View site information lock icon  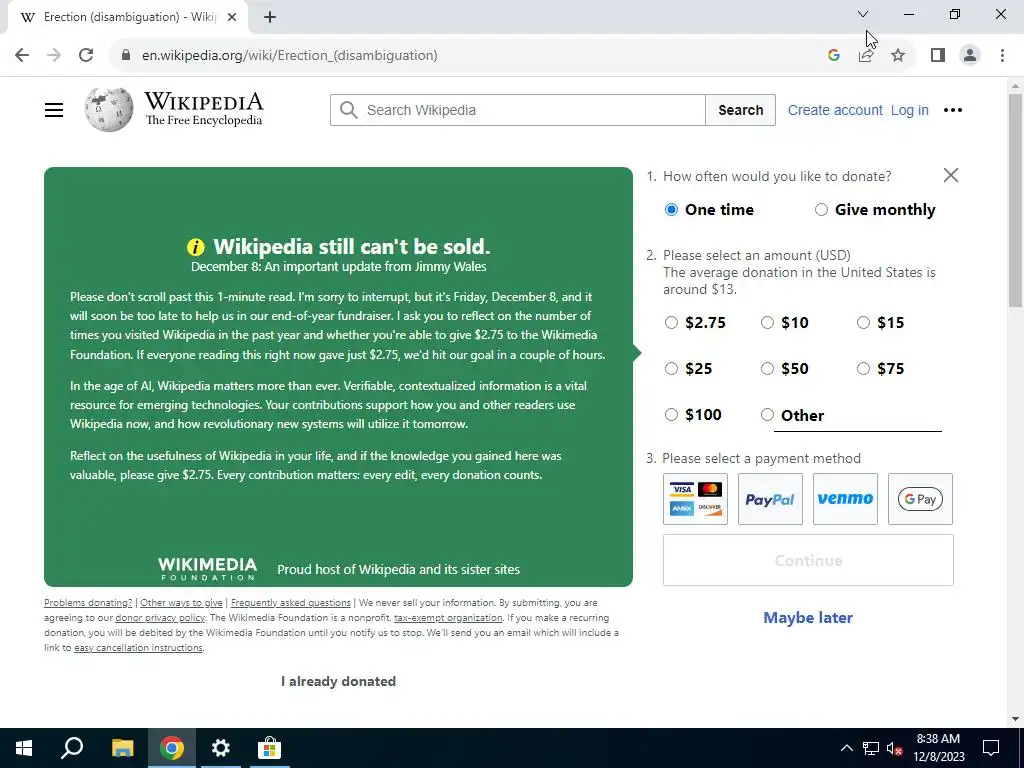tap(126, 55)
